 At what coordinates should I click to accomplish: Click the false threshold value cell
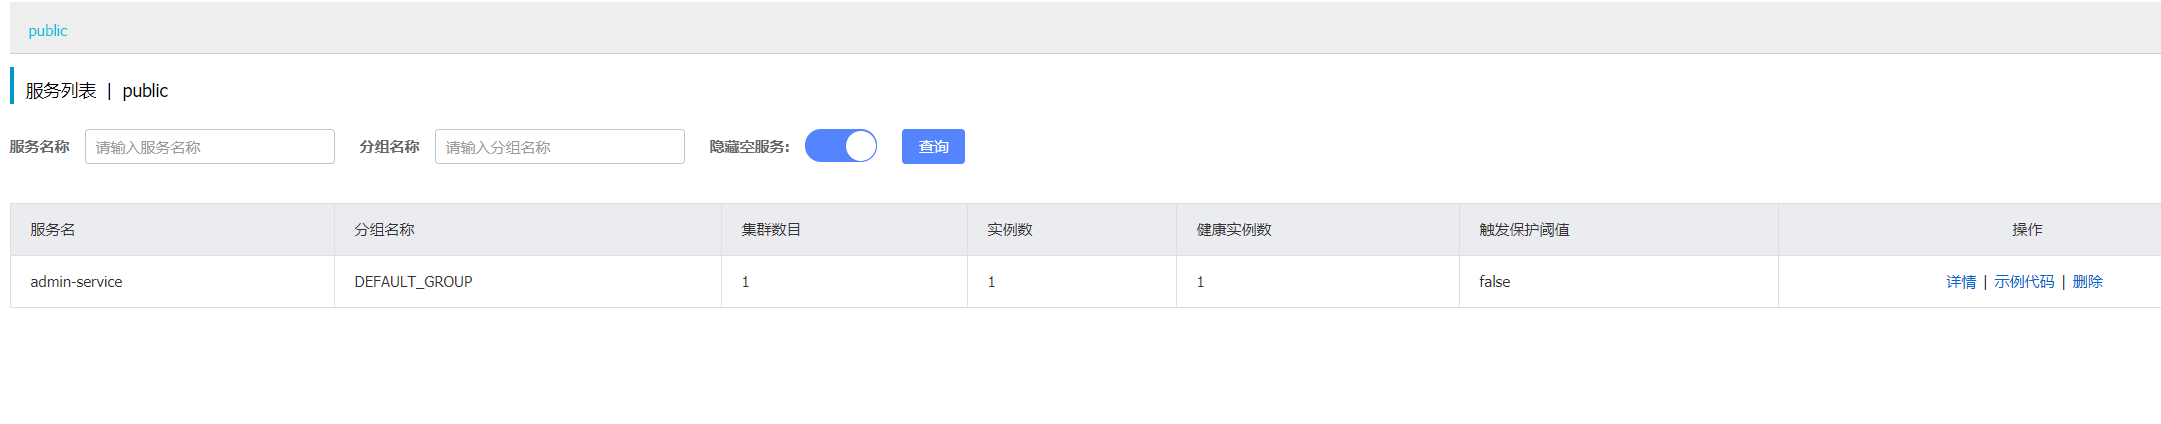point(1494,282)
